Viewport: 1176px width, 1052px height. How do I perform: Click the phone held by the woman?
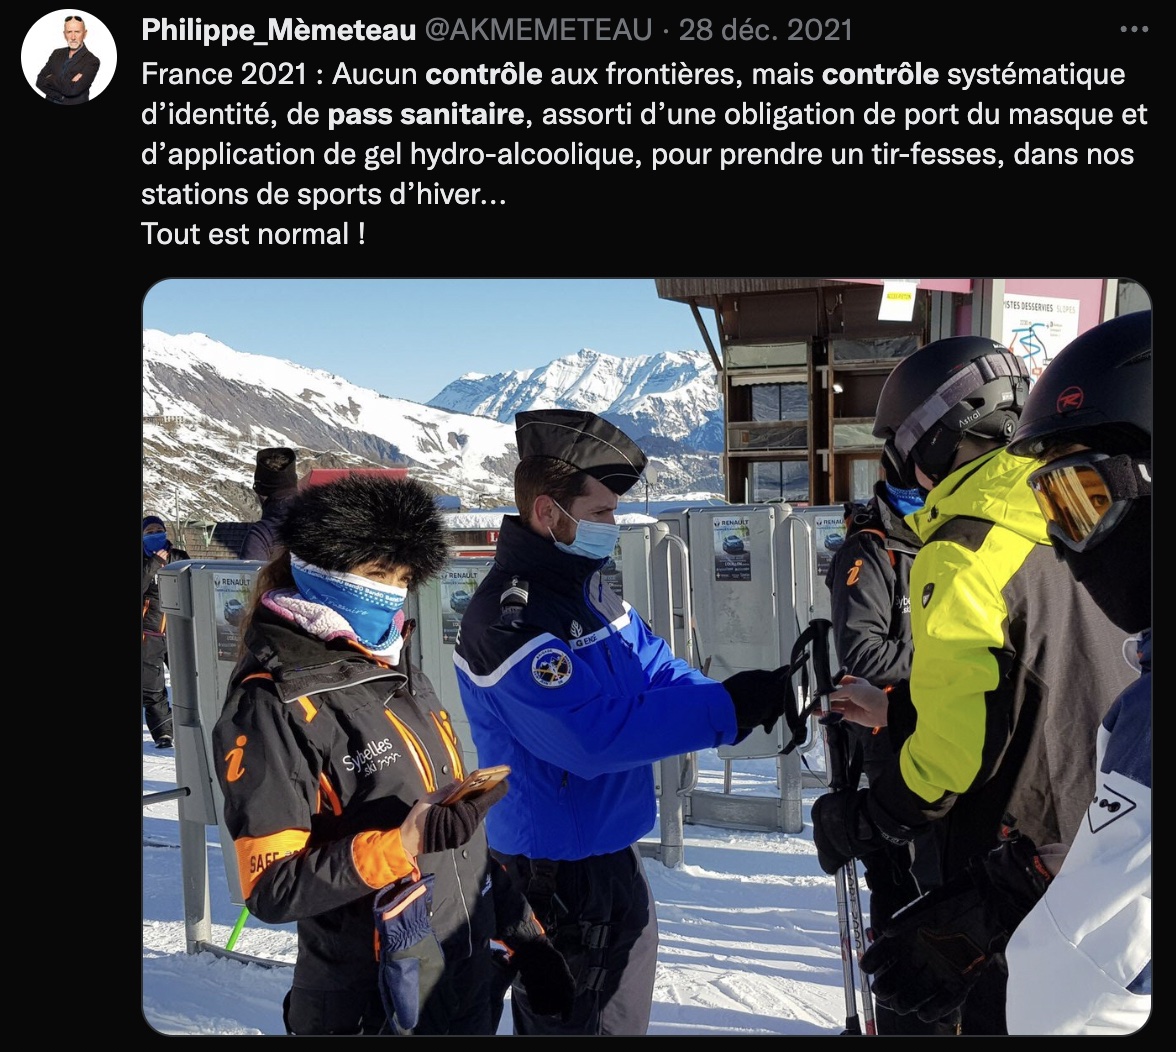click(475, 784)
